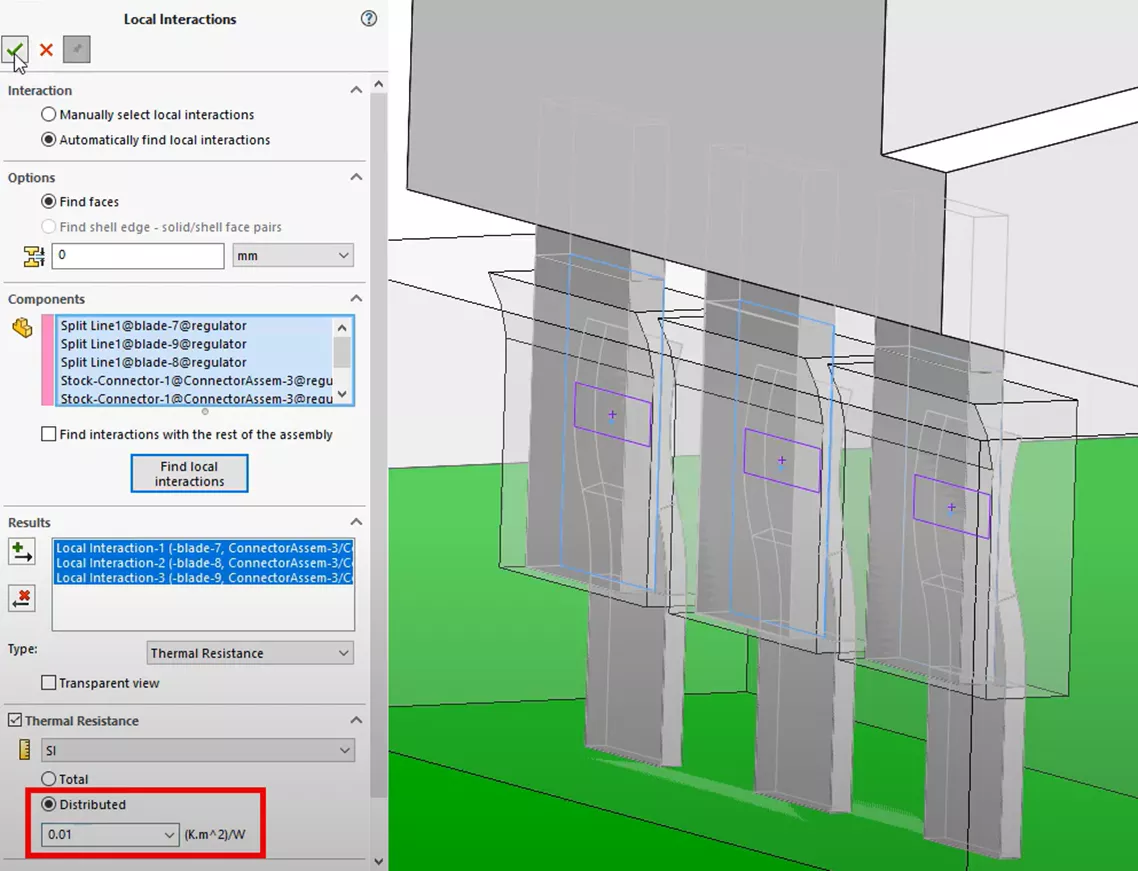Image resolution: width=1138 pixels, height=871 pixels.
Task: Open help via the question mark icon
Action: 368,18
